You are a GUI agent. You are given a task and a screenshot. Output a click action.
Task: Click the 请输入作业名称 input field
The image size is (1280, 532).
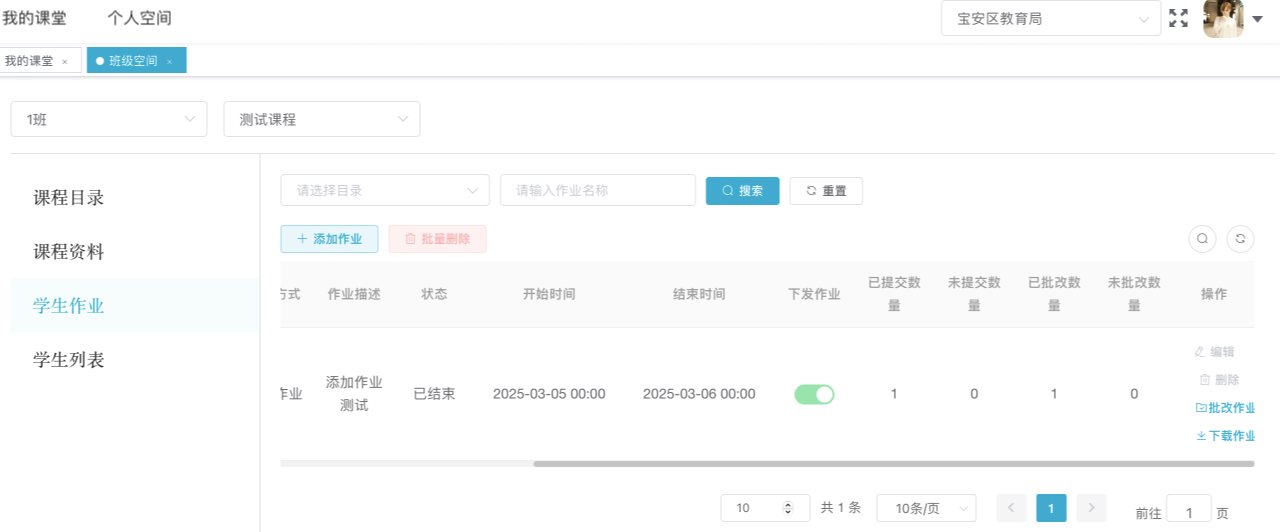pos(597,190)
